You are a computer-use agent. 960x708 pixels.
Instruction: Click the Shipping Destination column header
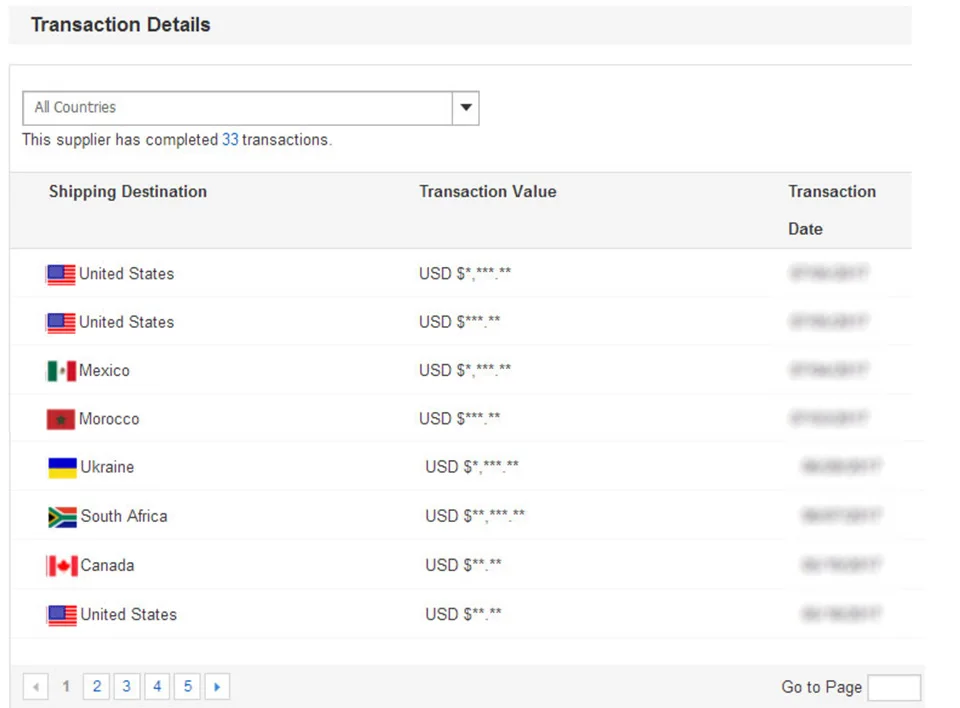(x=128, y=192)
